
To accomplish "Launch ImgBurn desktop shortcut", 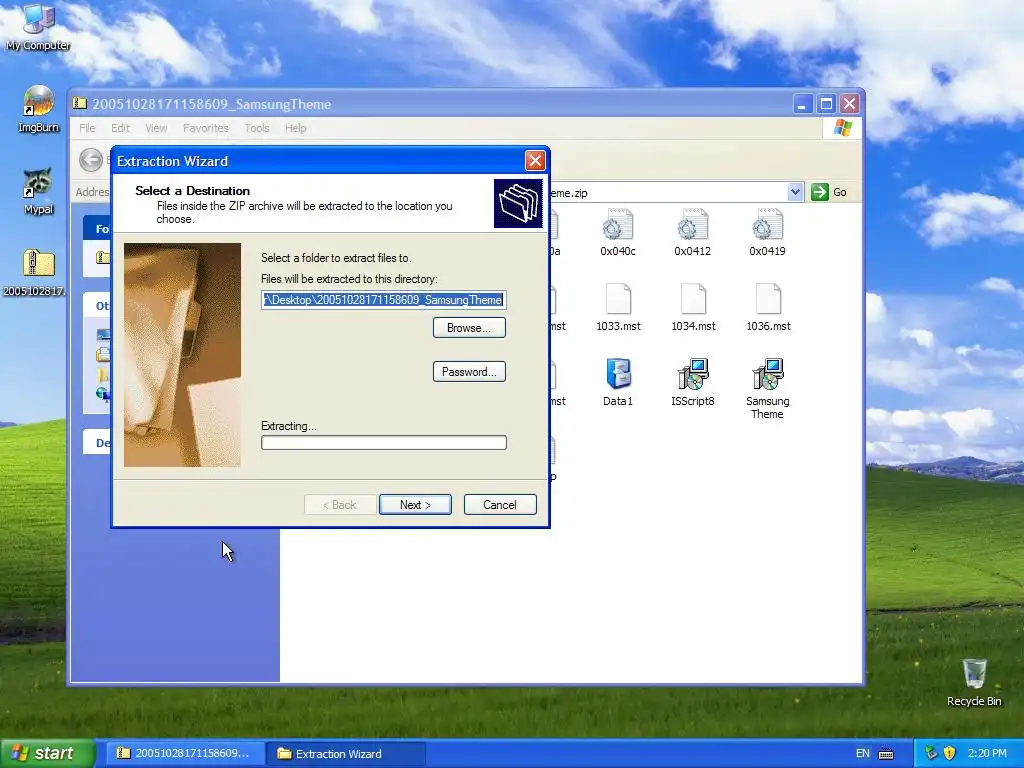I will pos(38,109).
